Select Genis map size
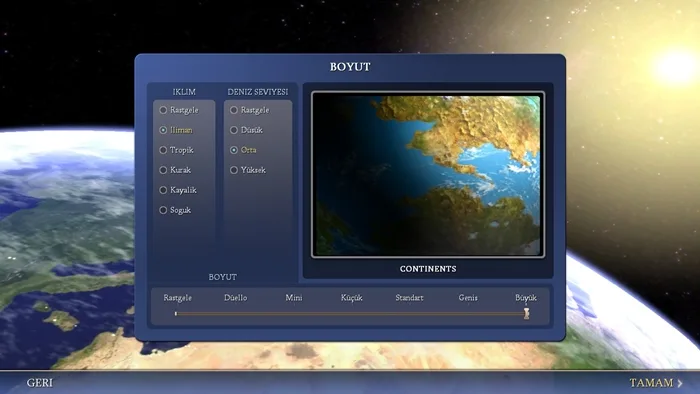700x394 pixels. tap(468, 298)
